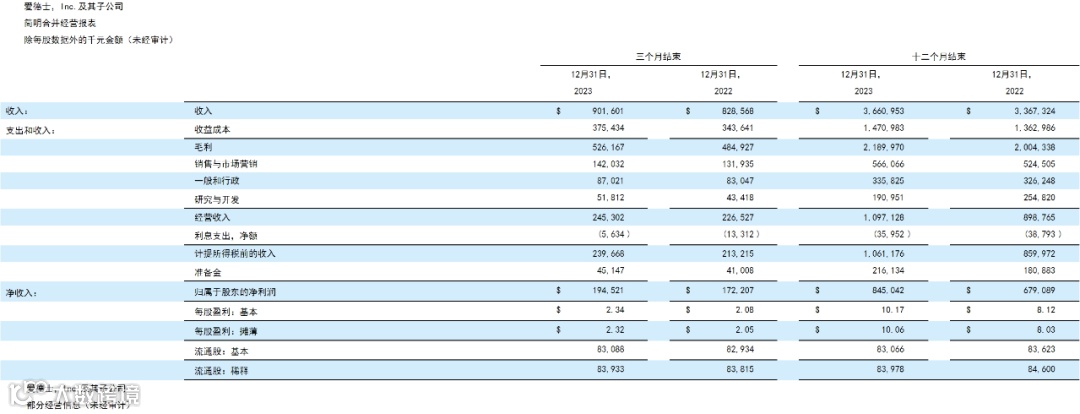Viewport: 1080px width, 414px height.
Task: Click the '三个月结束' column group header
Action: pos(658,57)
